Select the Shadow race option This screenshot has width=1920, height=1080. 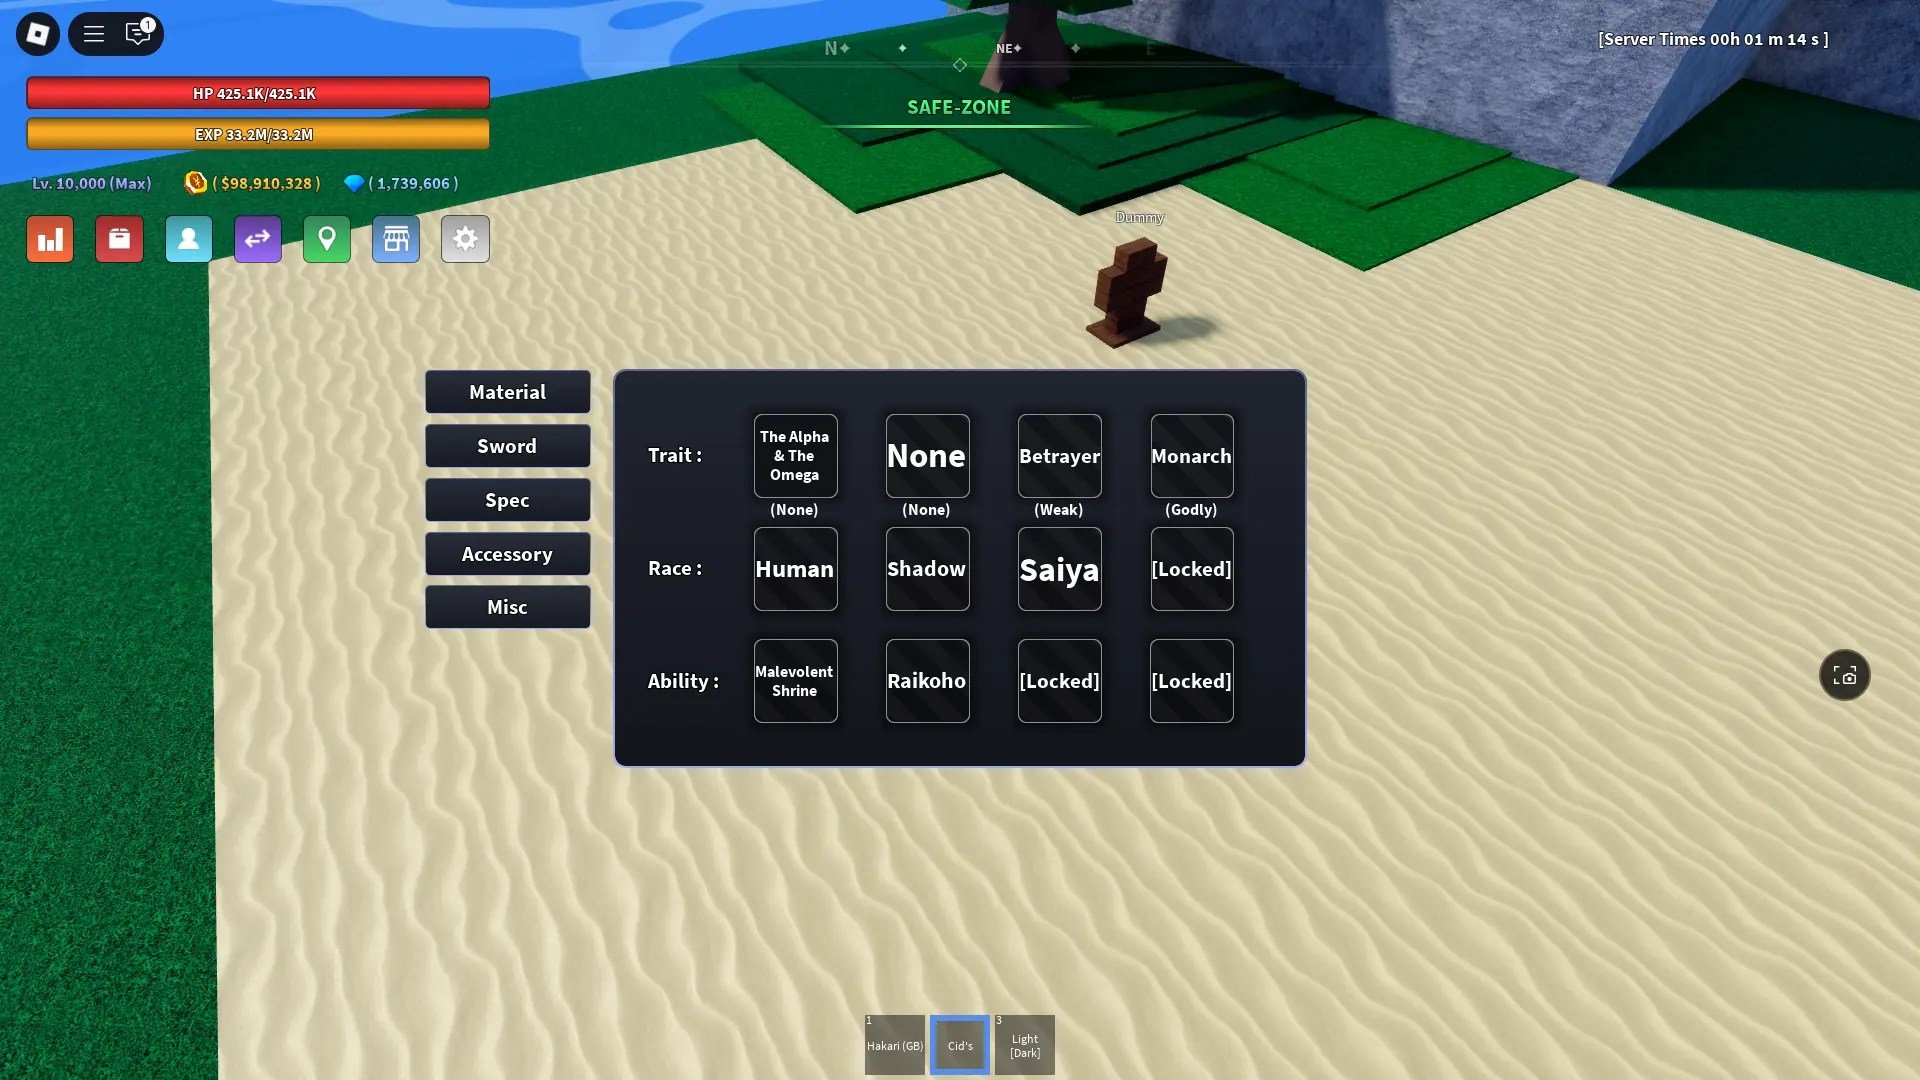[927, 568]
